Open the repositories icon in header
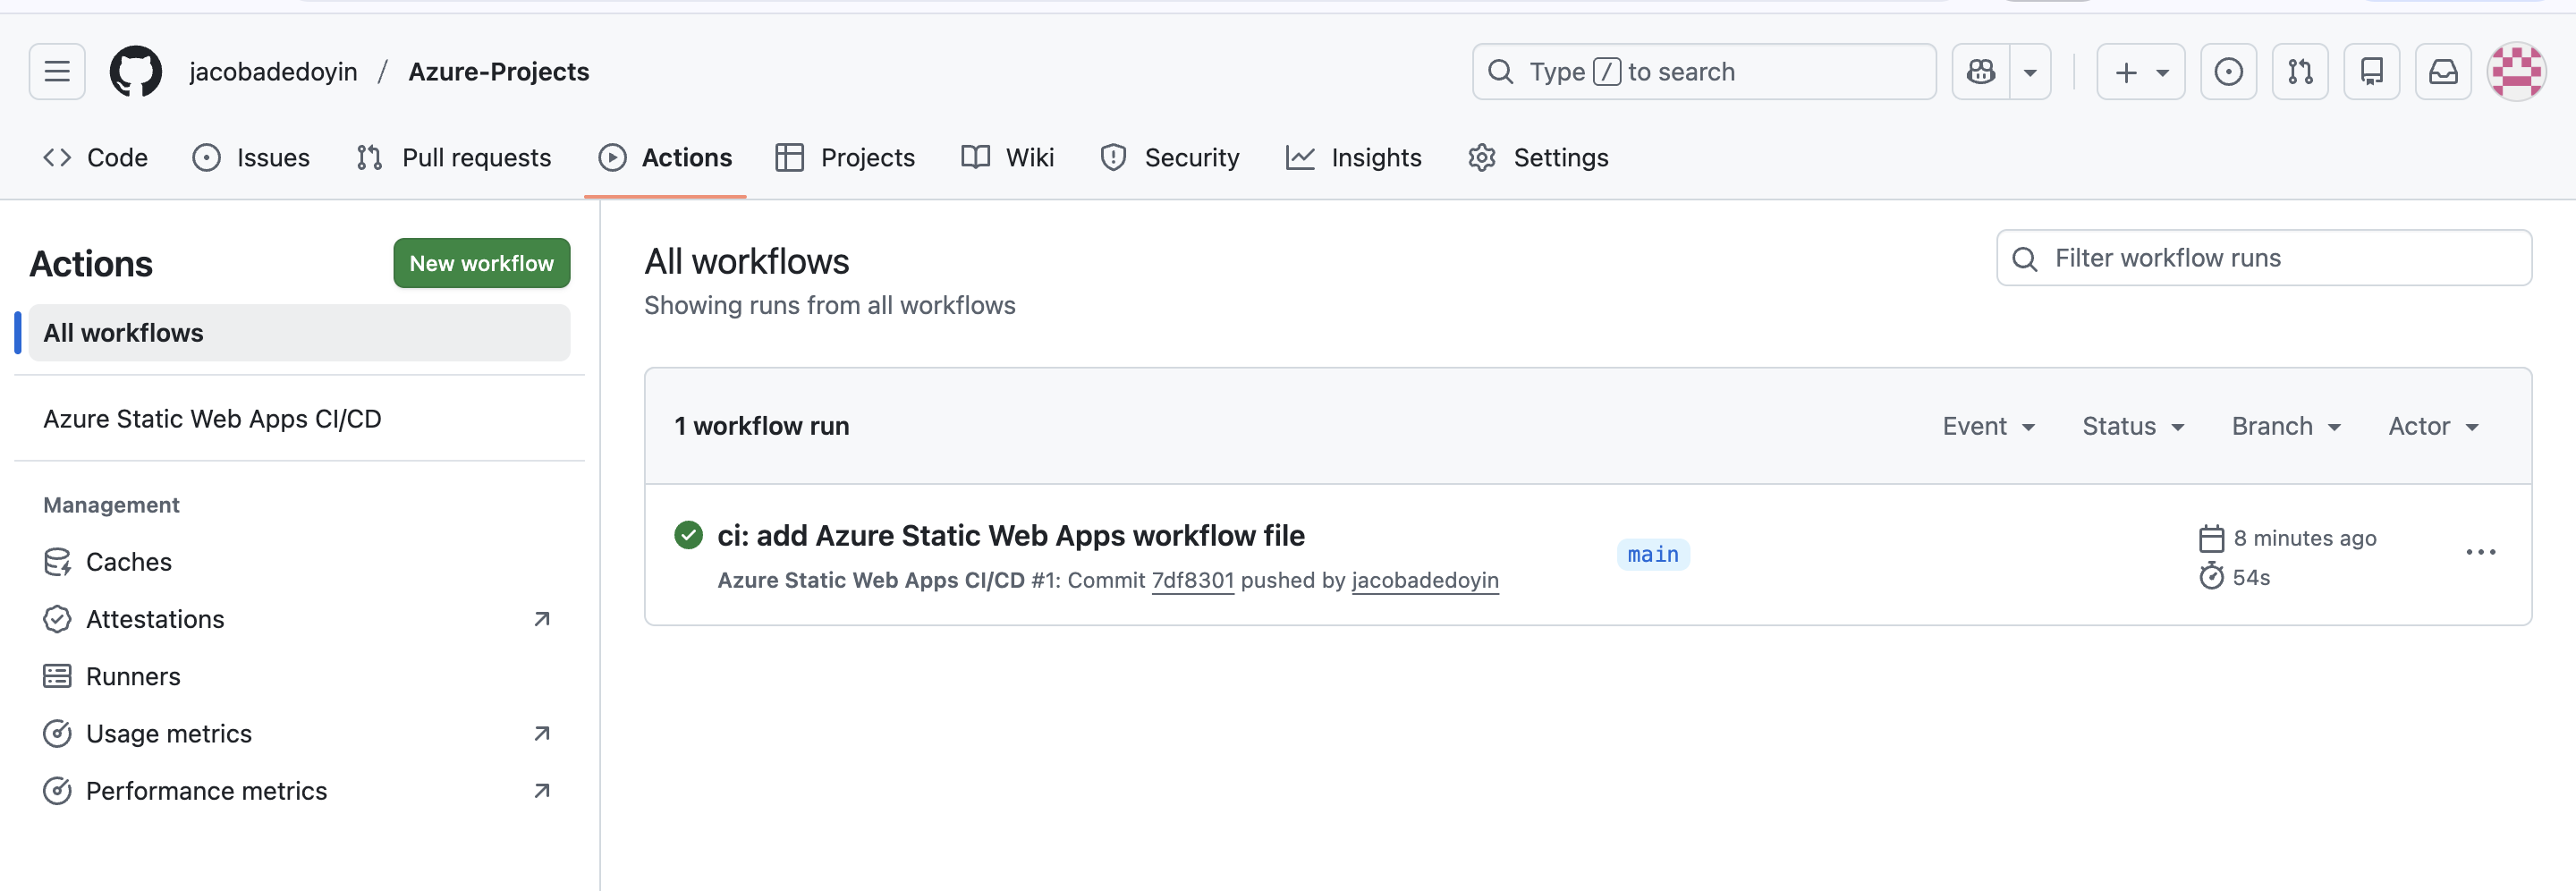Viewport: 2576px width, 891px height. [2372, 72]
